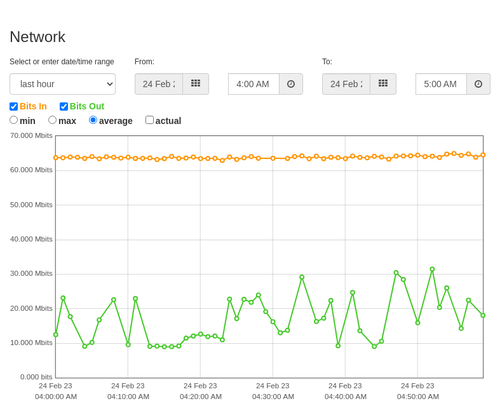This screenshot has width=500, height=403.
Task: Open the To time clock picker icon
Action: coord(478,84)
